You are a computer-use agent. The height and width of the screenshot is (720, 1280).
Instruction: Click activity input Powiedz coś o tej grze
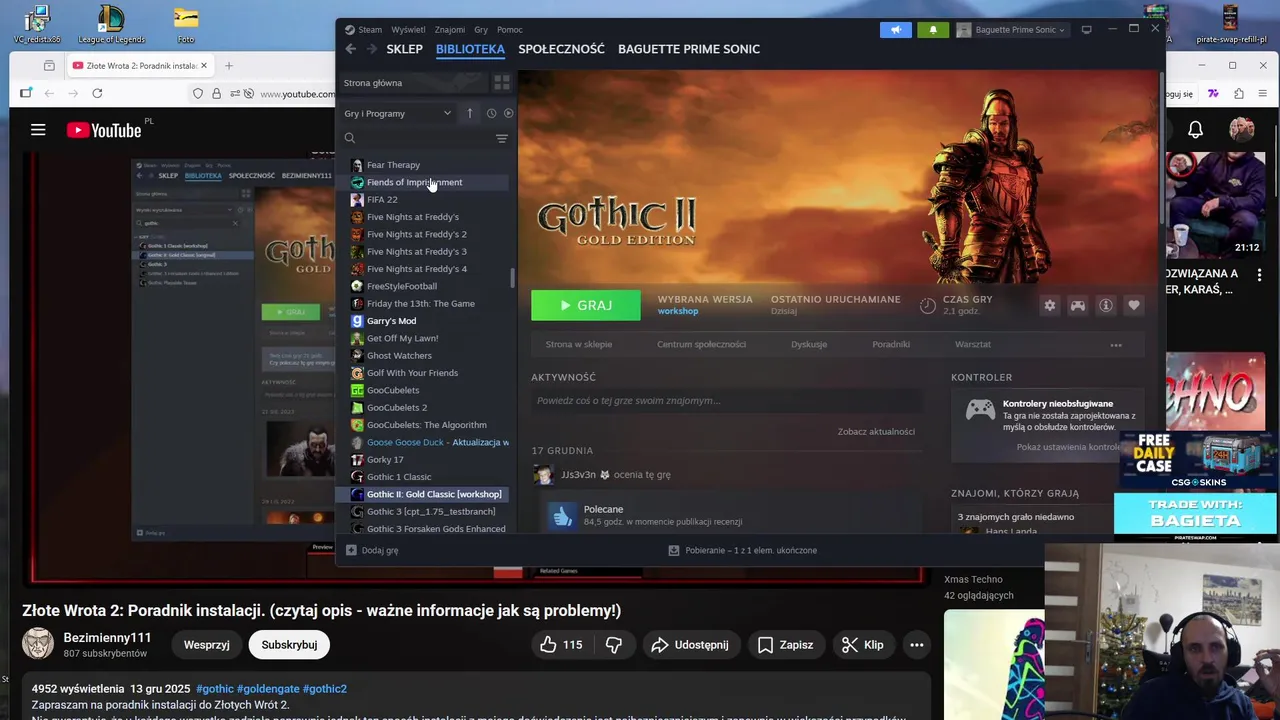point(728,401)
